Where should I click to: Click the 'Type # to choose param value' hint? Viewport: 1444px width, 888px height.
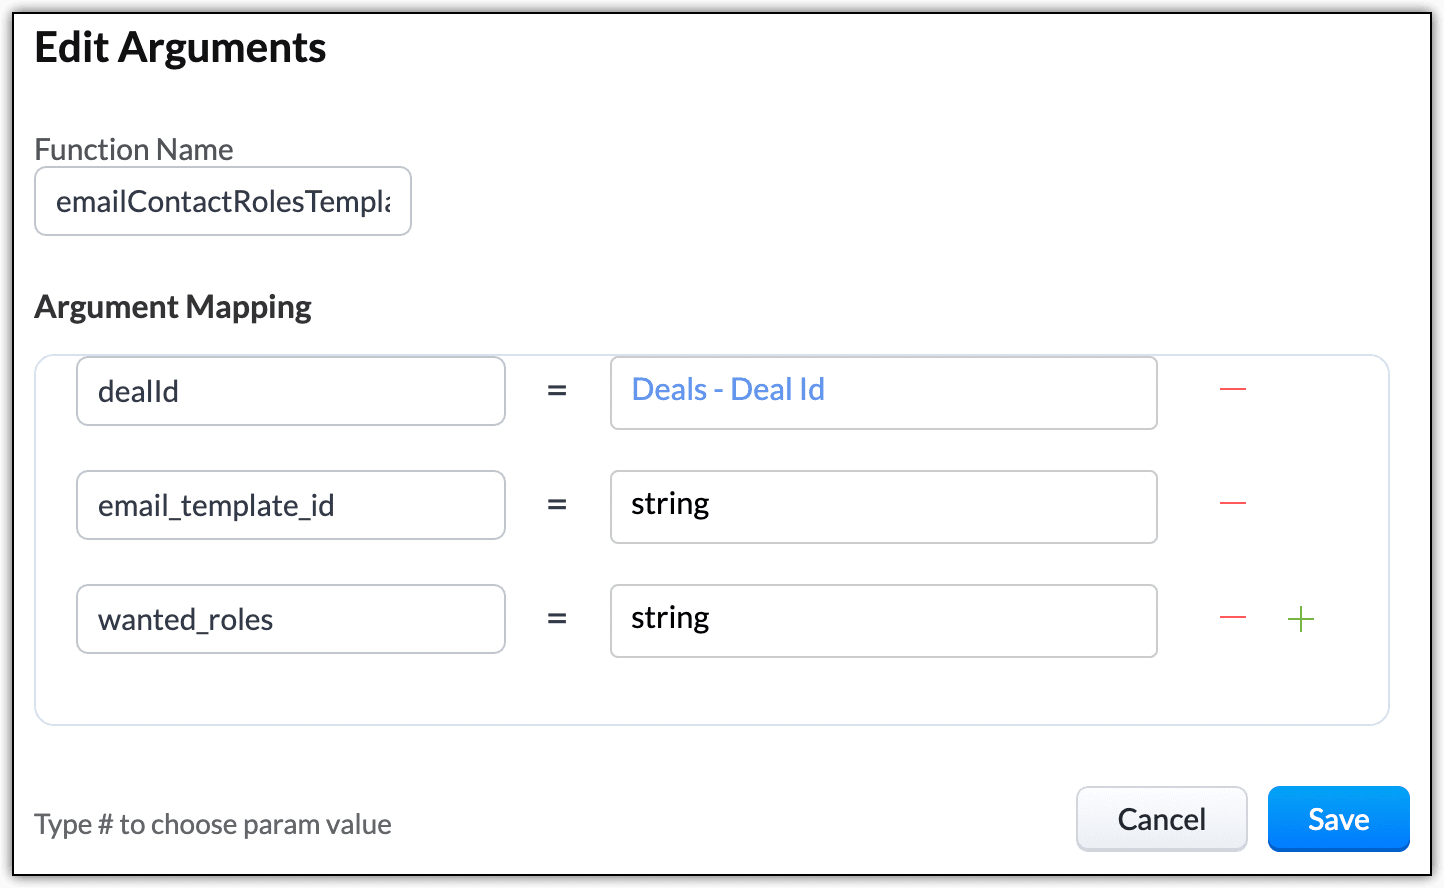tap(213, 825)
